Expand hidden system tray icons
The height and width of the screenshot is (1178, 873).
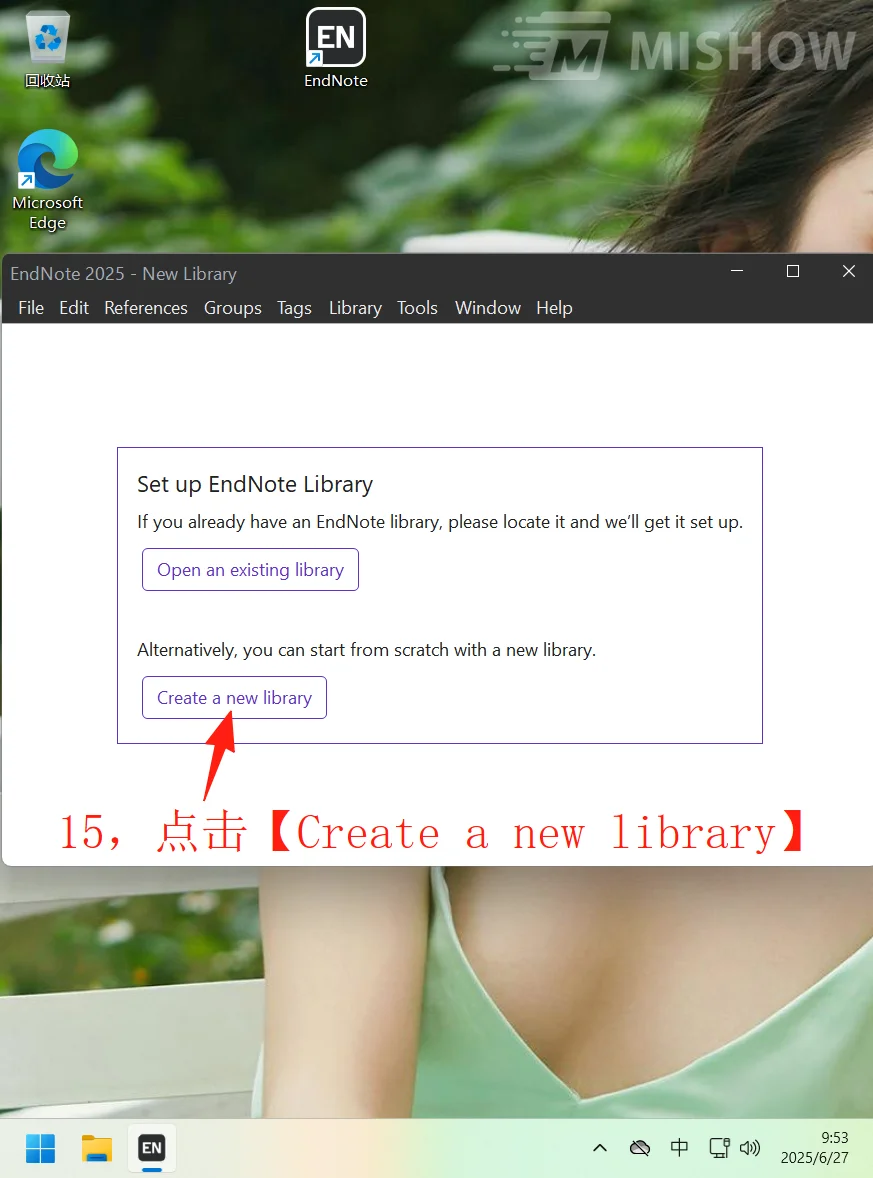click(x=600, y=1148)
